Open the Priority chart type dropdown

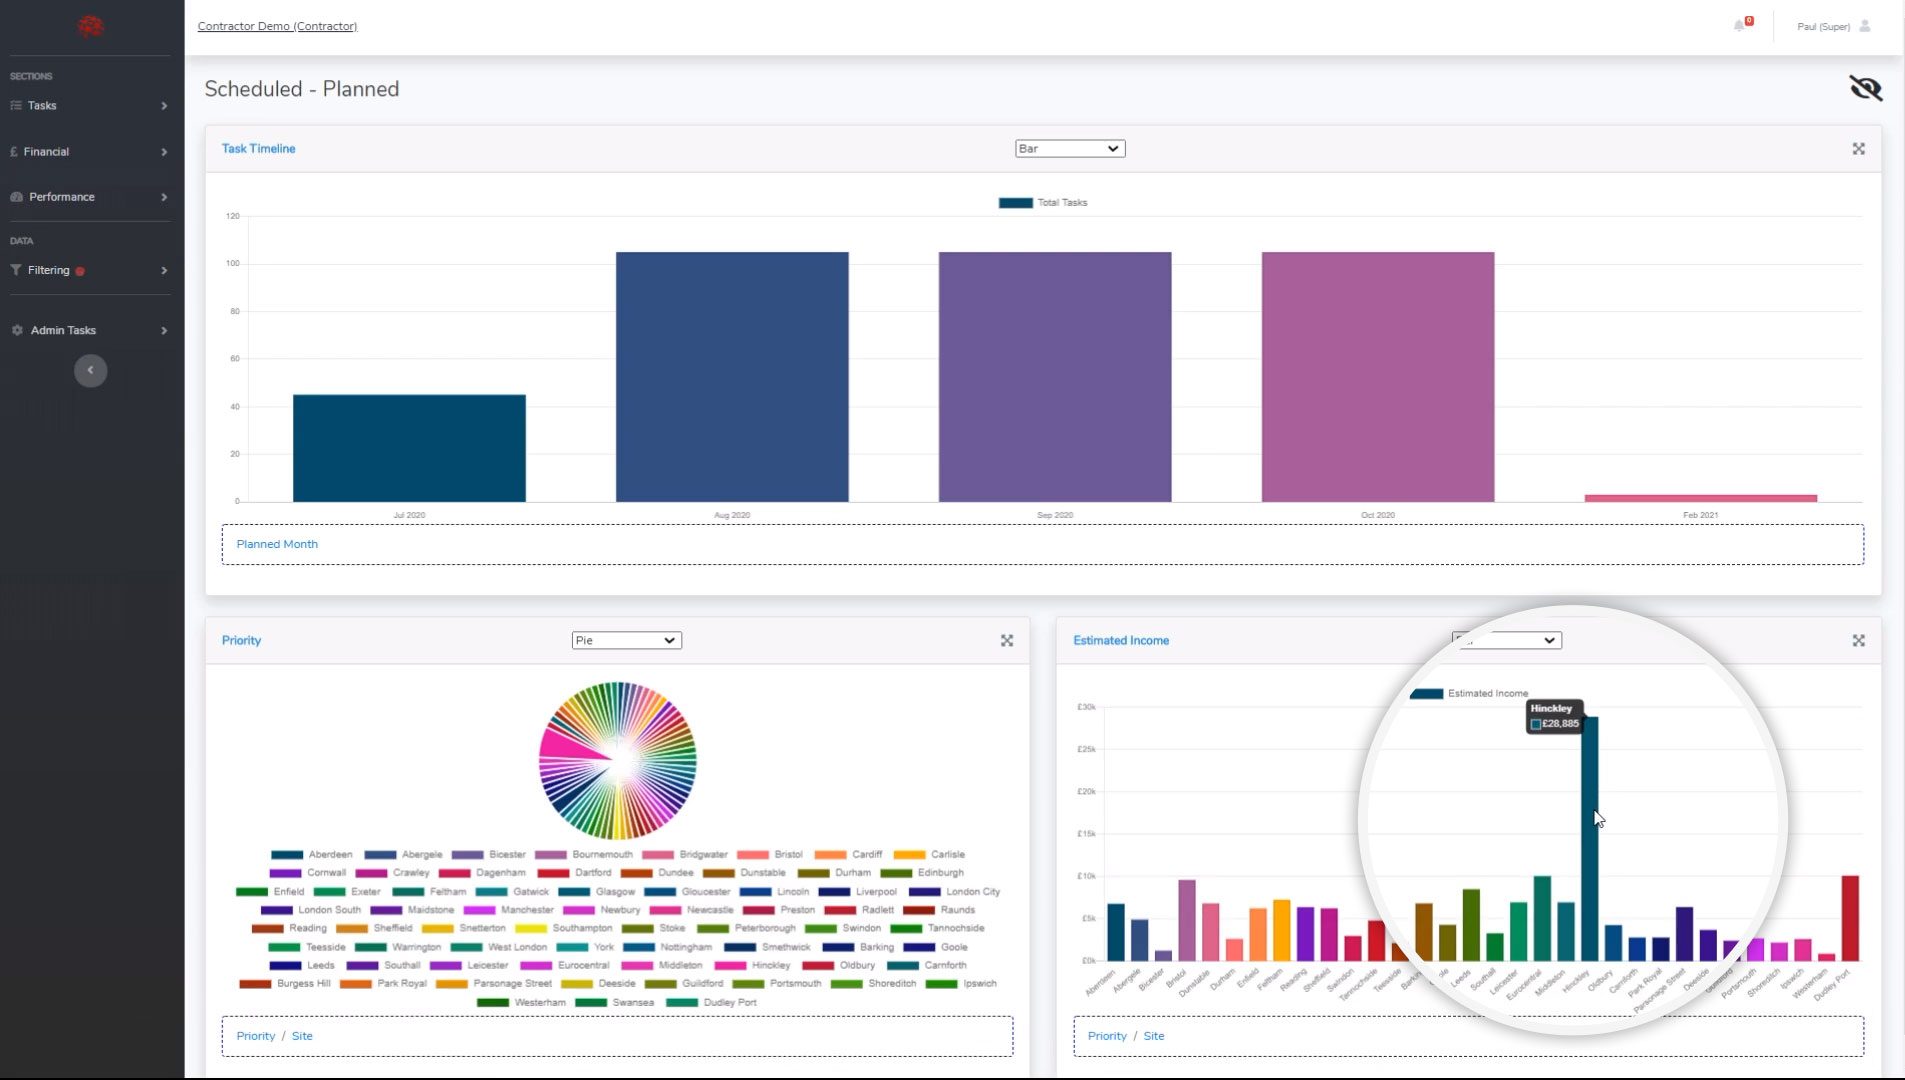(x=626, y=640)
